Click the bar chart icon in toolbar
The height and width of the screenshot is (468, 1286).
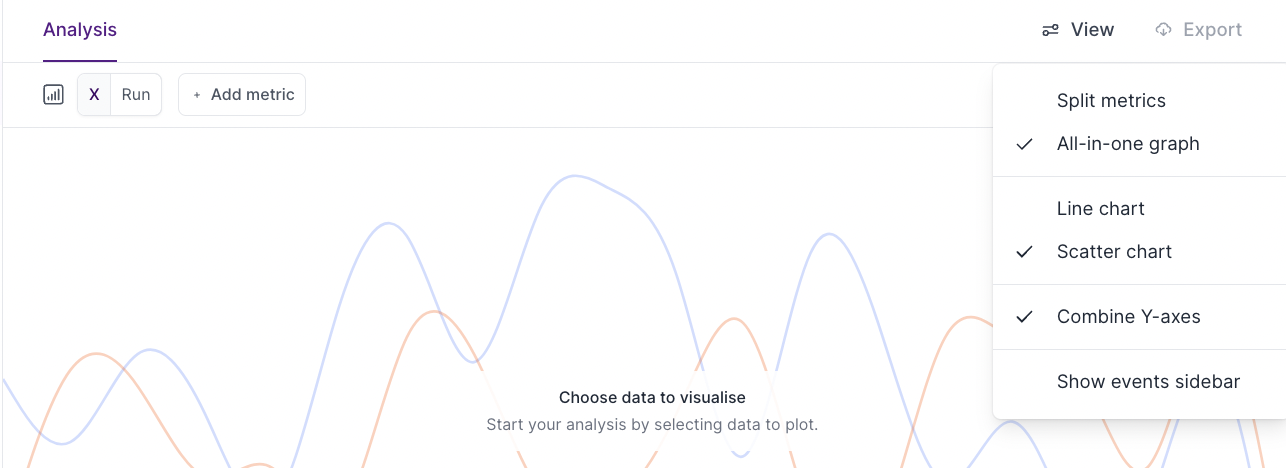coord(54,95)
